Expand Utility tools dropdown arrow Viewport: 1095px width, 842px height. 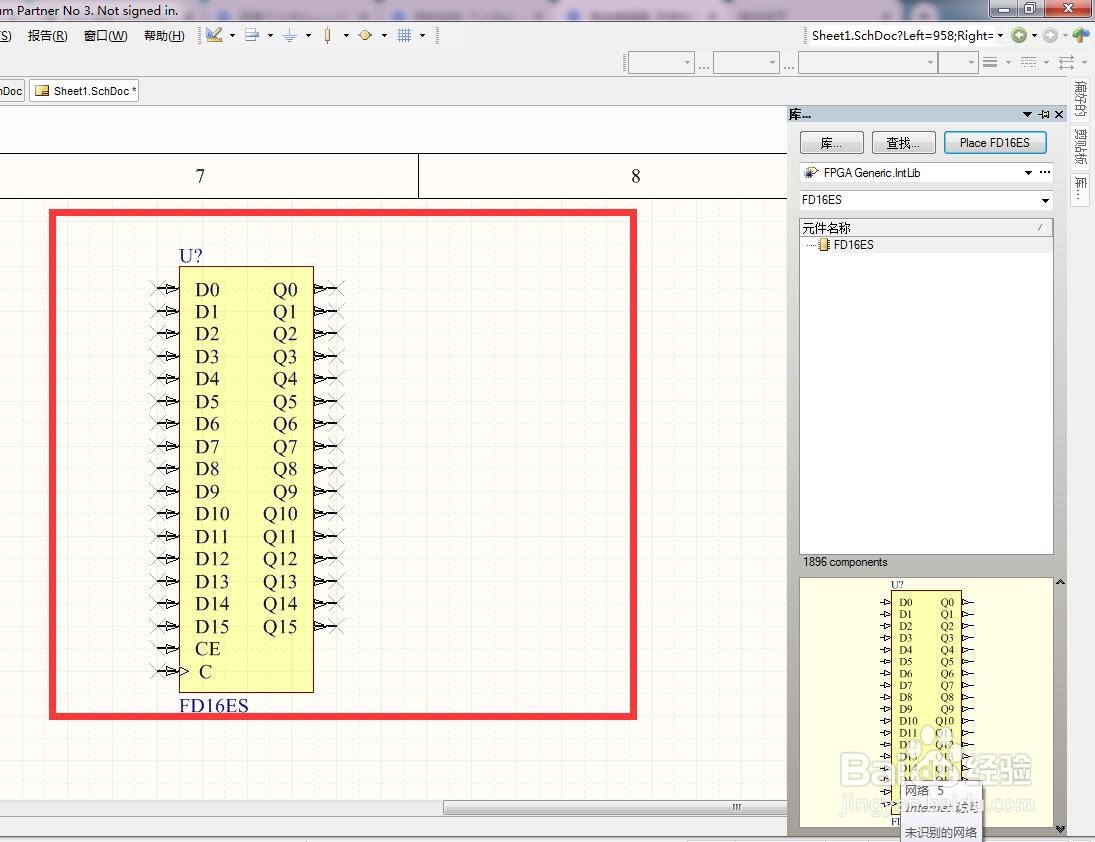pos(233,35)
